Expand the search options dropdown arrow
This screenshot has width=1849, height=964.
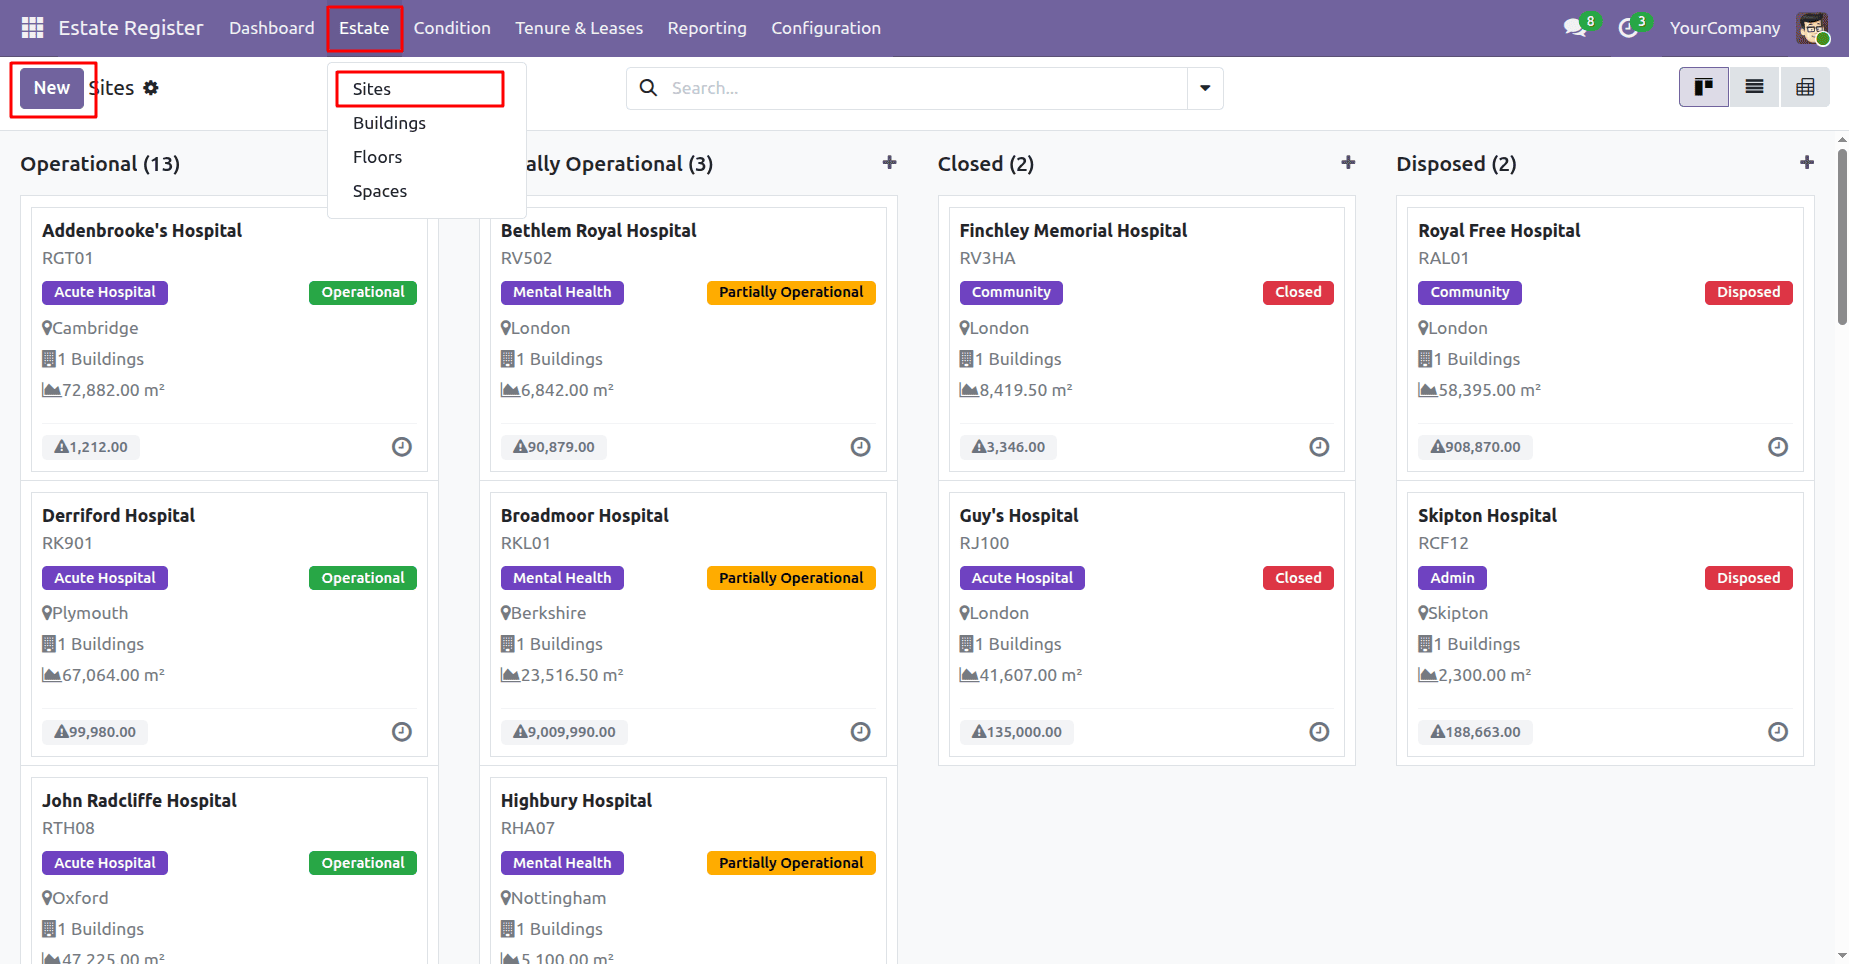[1205, 88]
